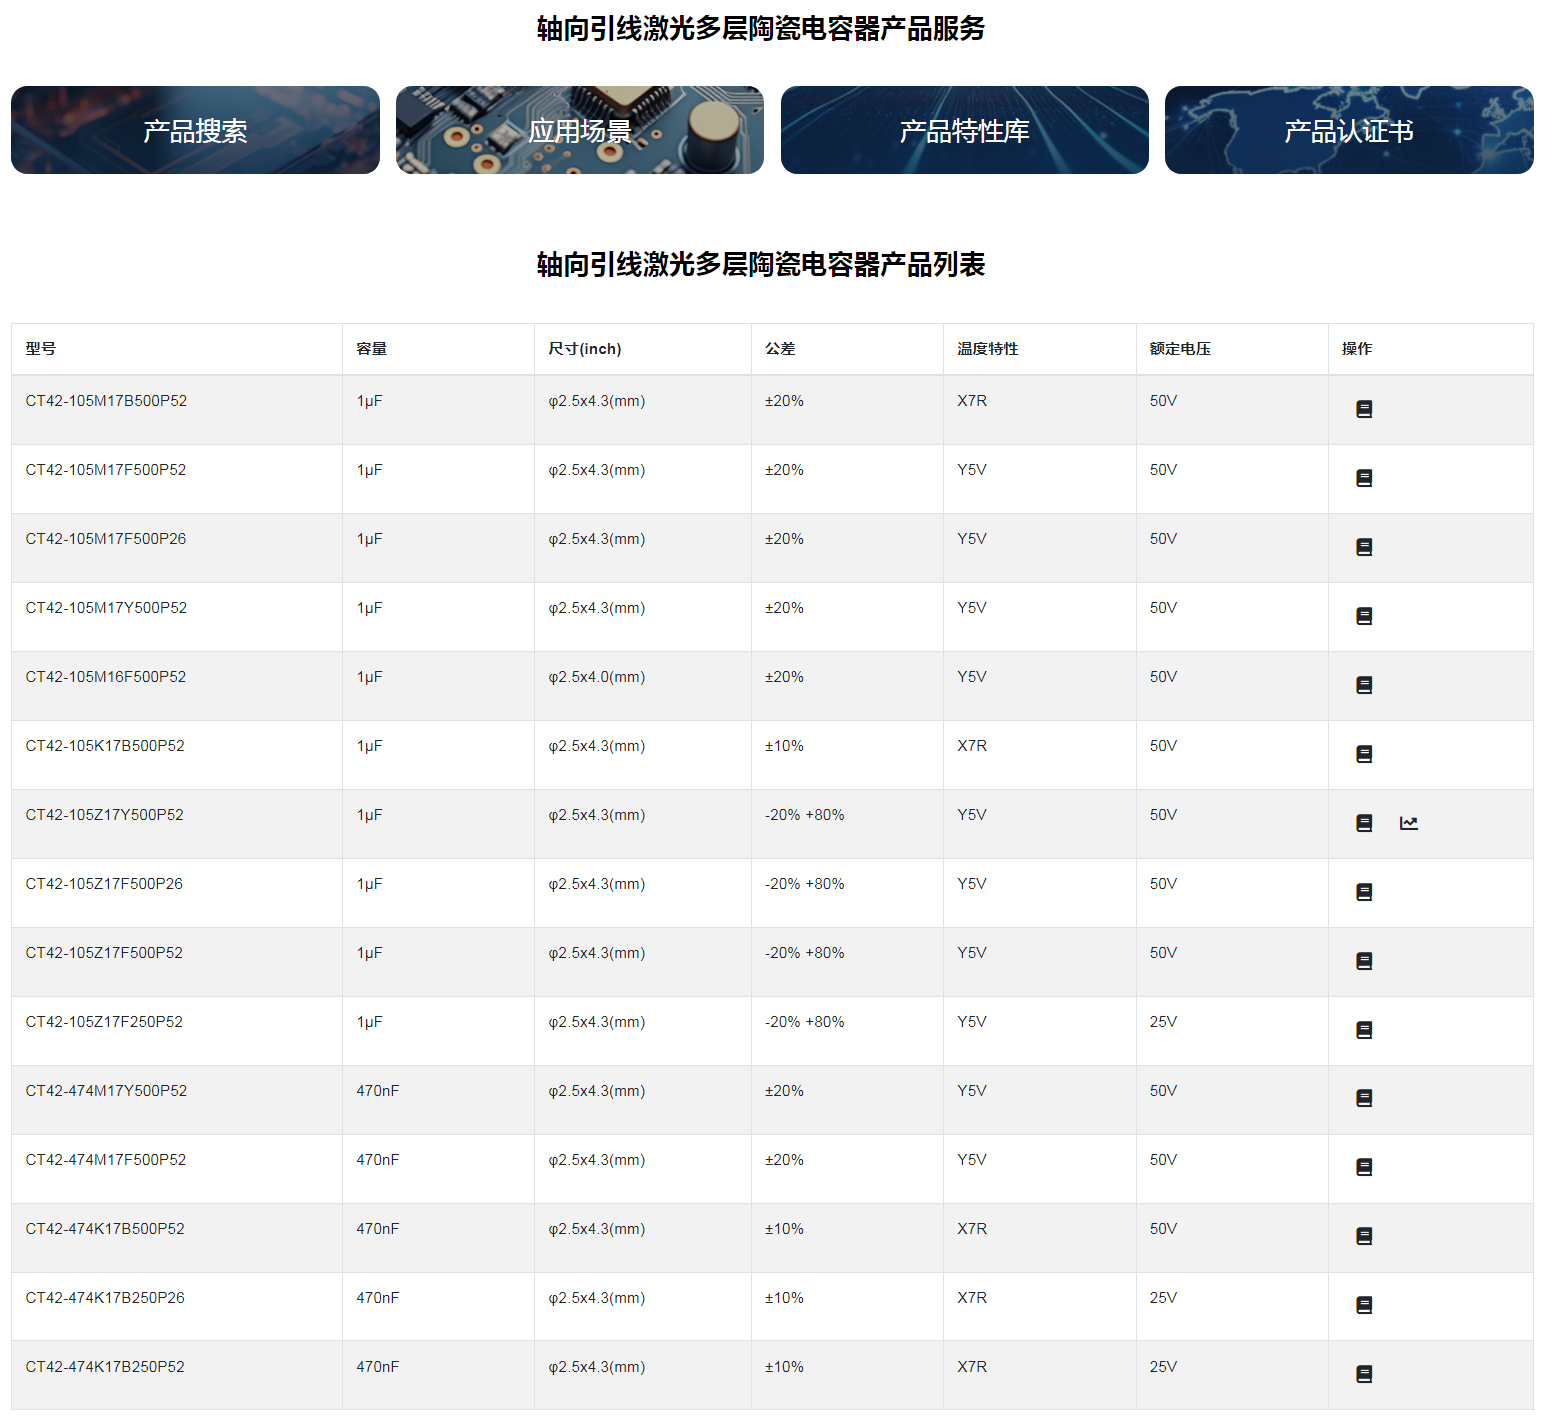Screen dimensions: 1544x1421
Task: Open datasheet icon for CT42-105K17B500P52
Action: (1364, 754)
